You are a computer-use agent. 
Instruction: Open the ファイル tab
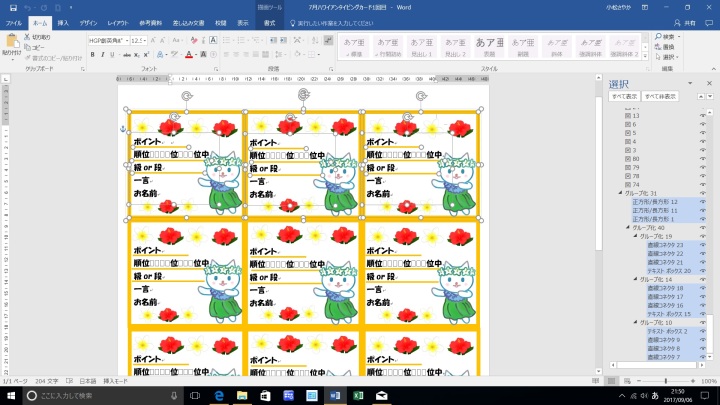click(14, 23)
